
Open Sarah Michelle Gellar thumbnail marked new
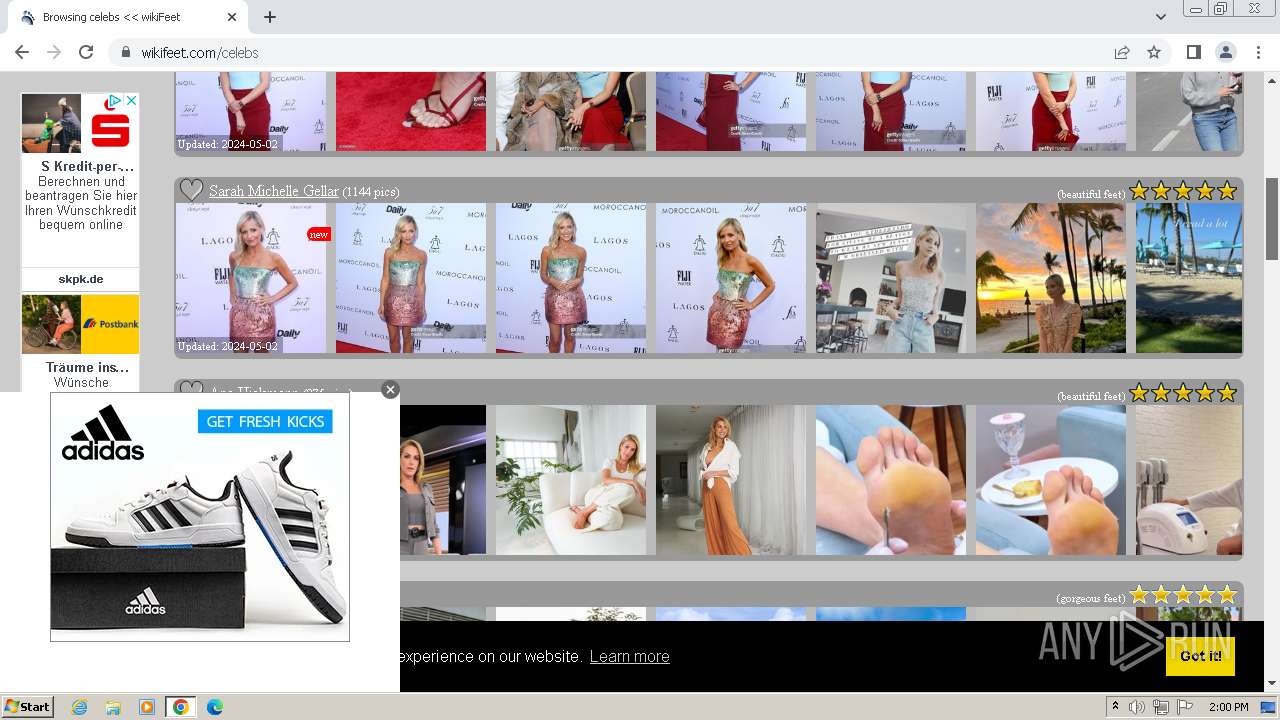[251, 278]
